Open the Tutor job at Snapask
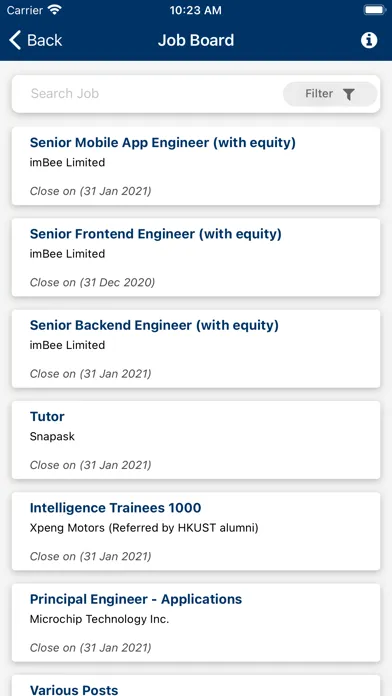Viewport: 392px width, 696px height. [x=196, y=440]
